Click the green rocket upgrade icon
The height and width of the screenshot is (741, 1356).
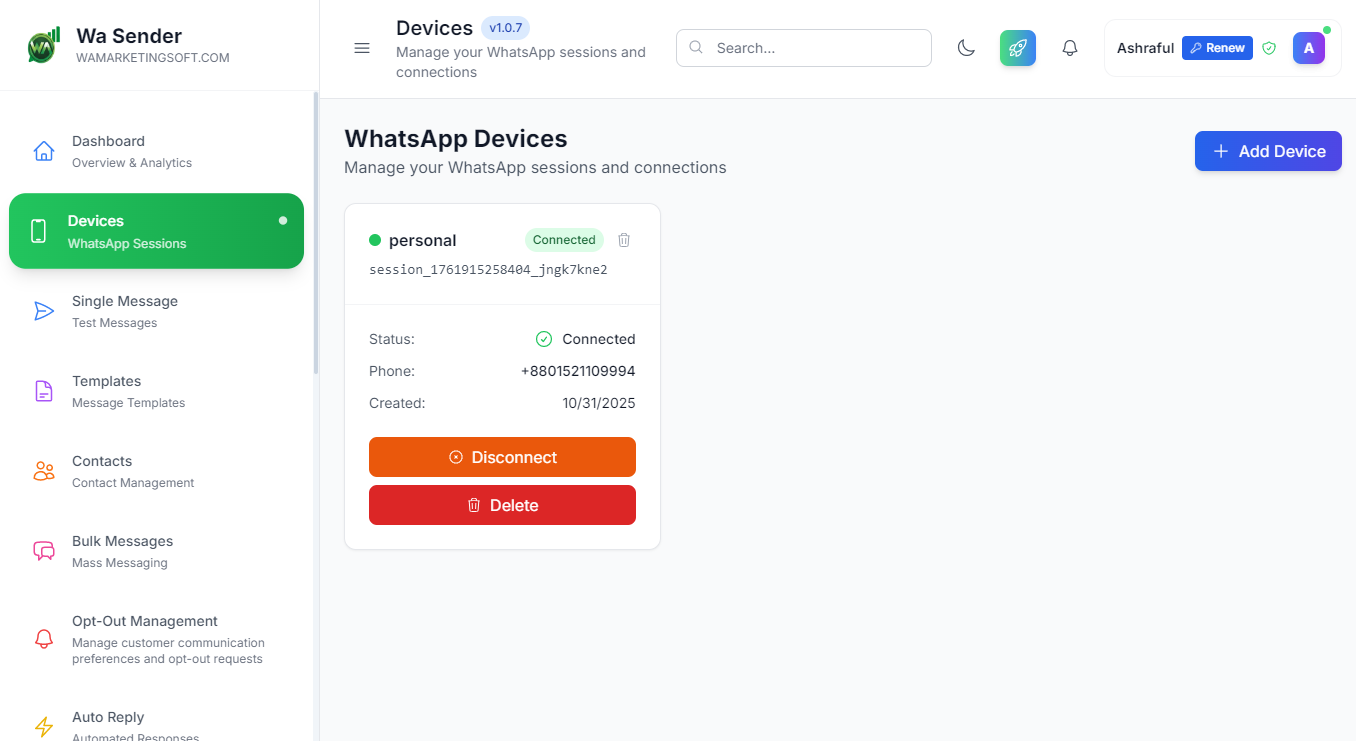point(1017,47)
